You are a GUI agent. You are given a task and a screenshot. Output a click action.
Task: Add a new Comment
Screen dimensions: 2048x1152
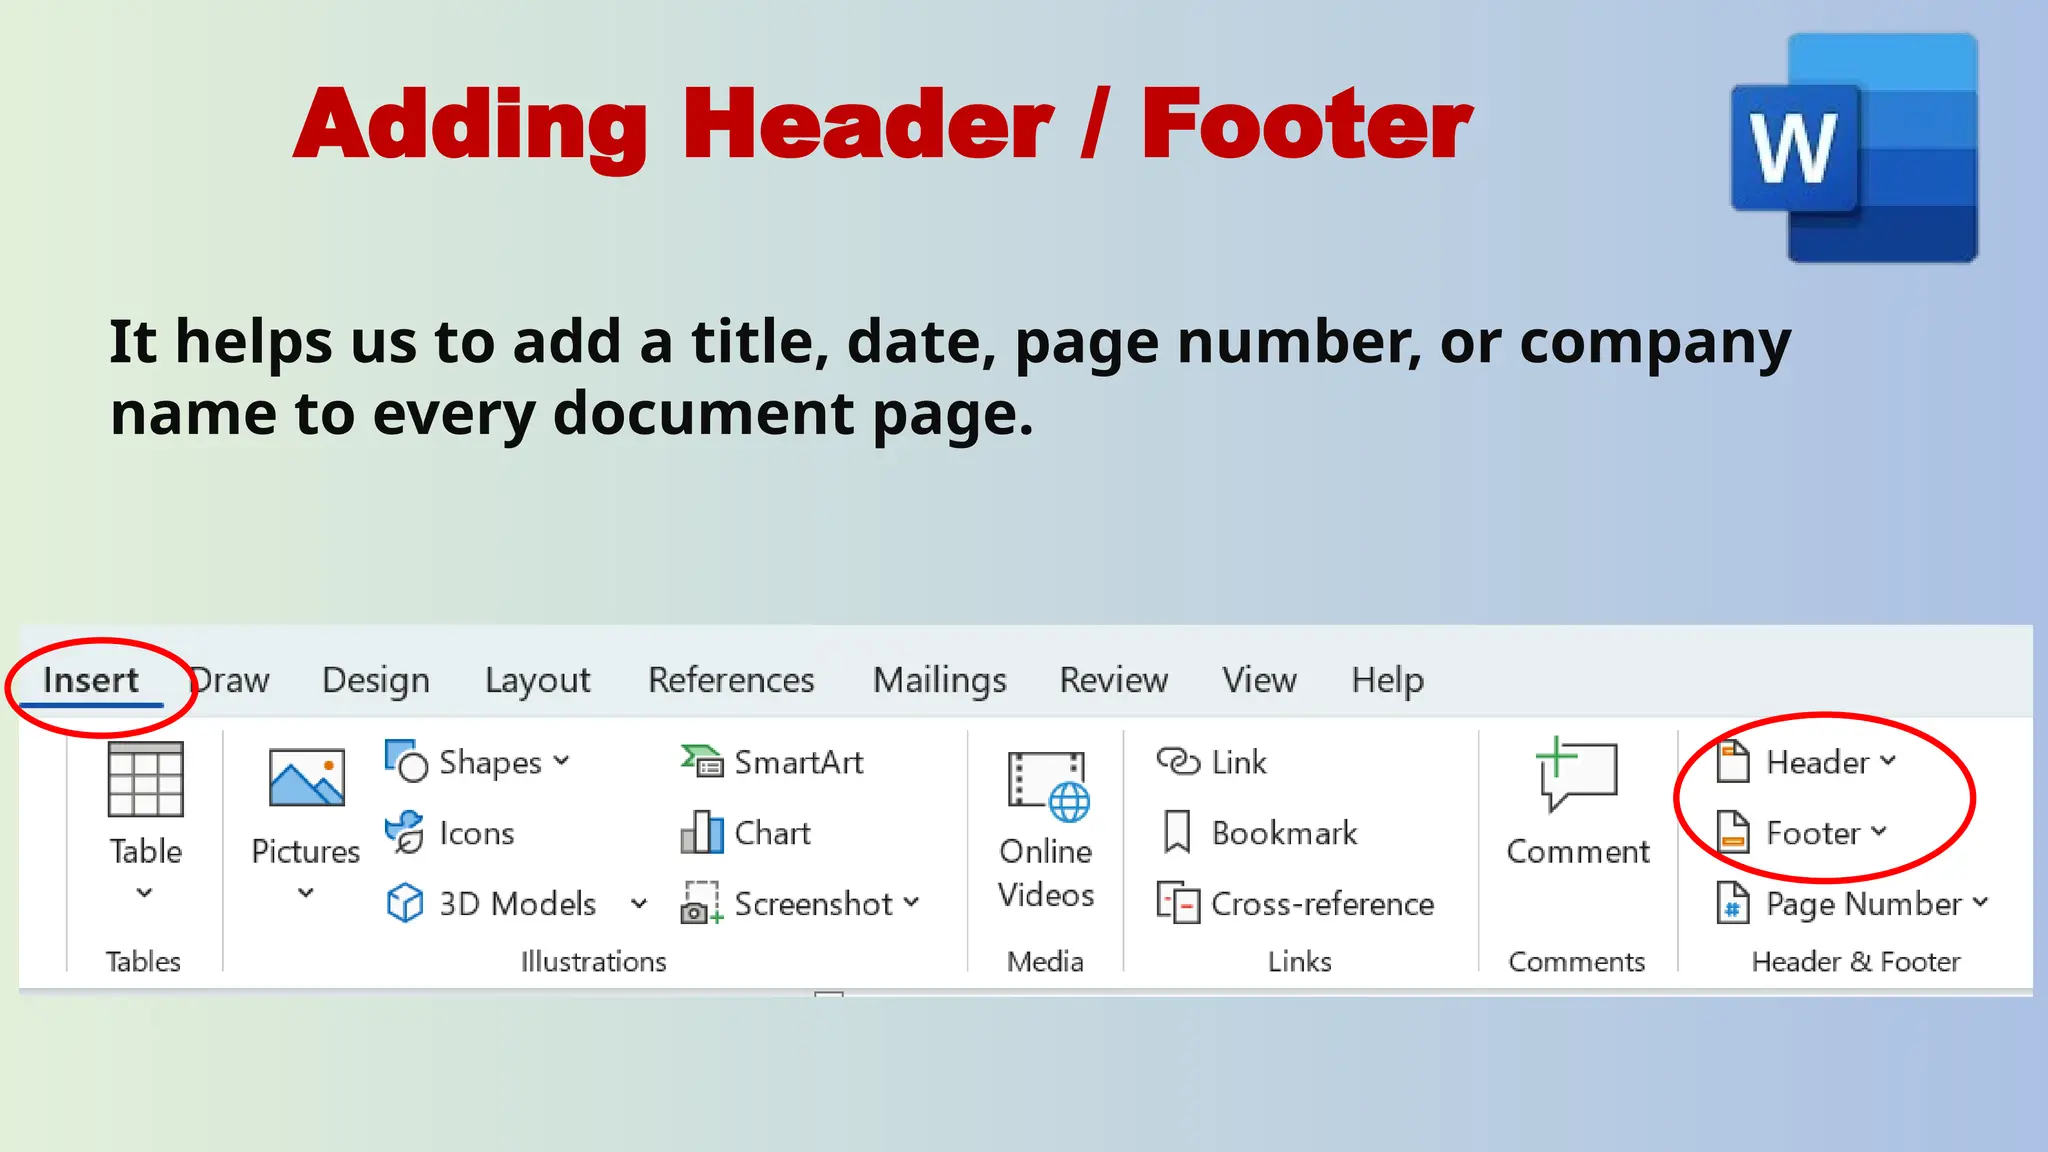1578,802
